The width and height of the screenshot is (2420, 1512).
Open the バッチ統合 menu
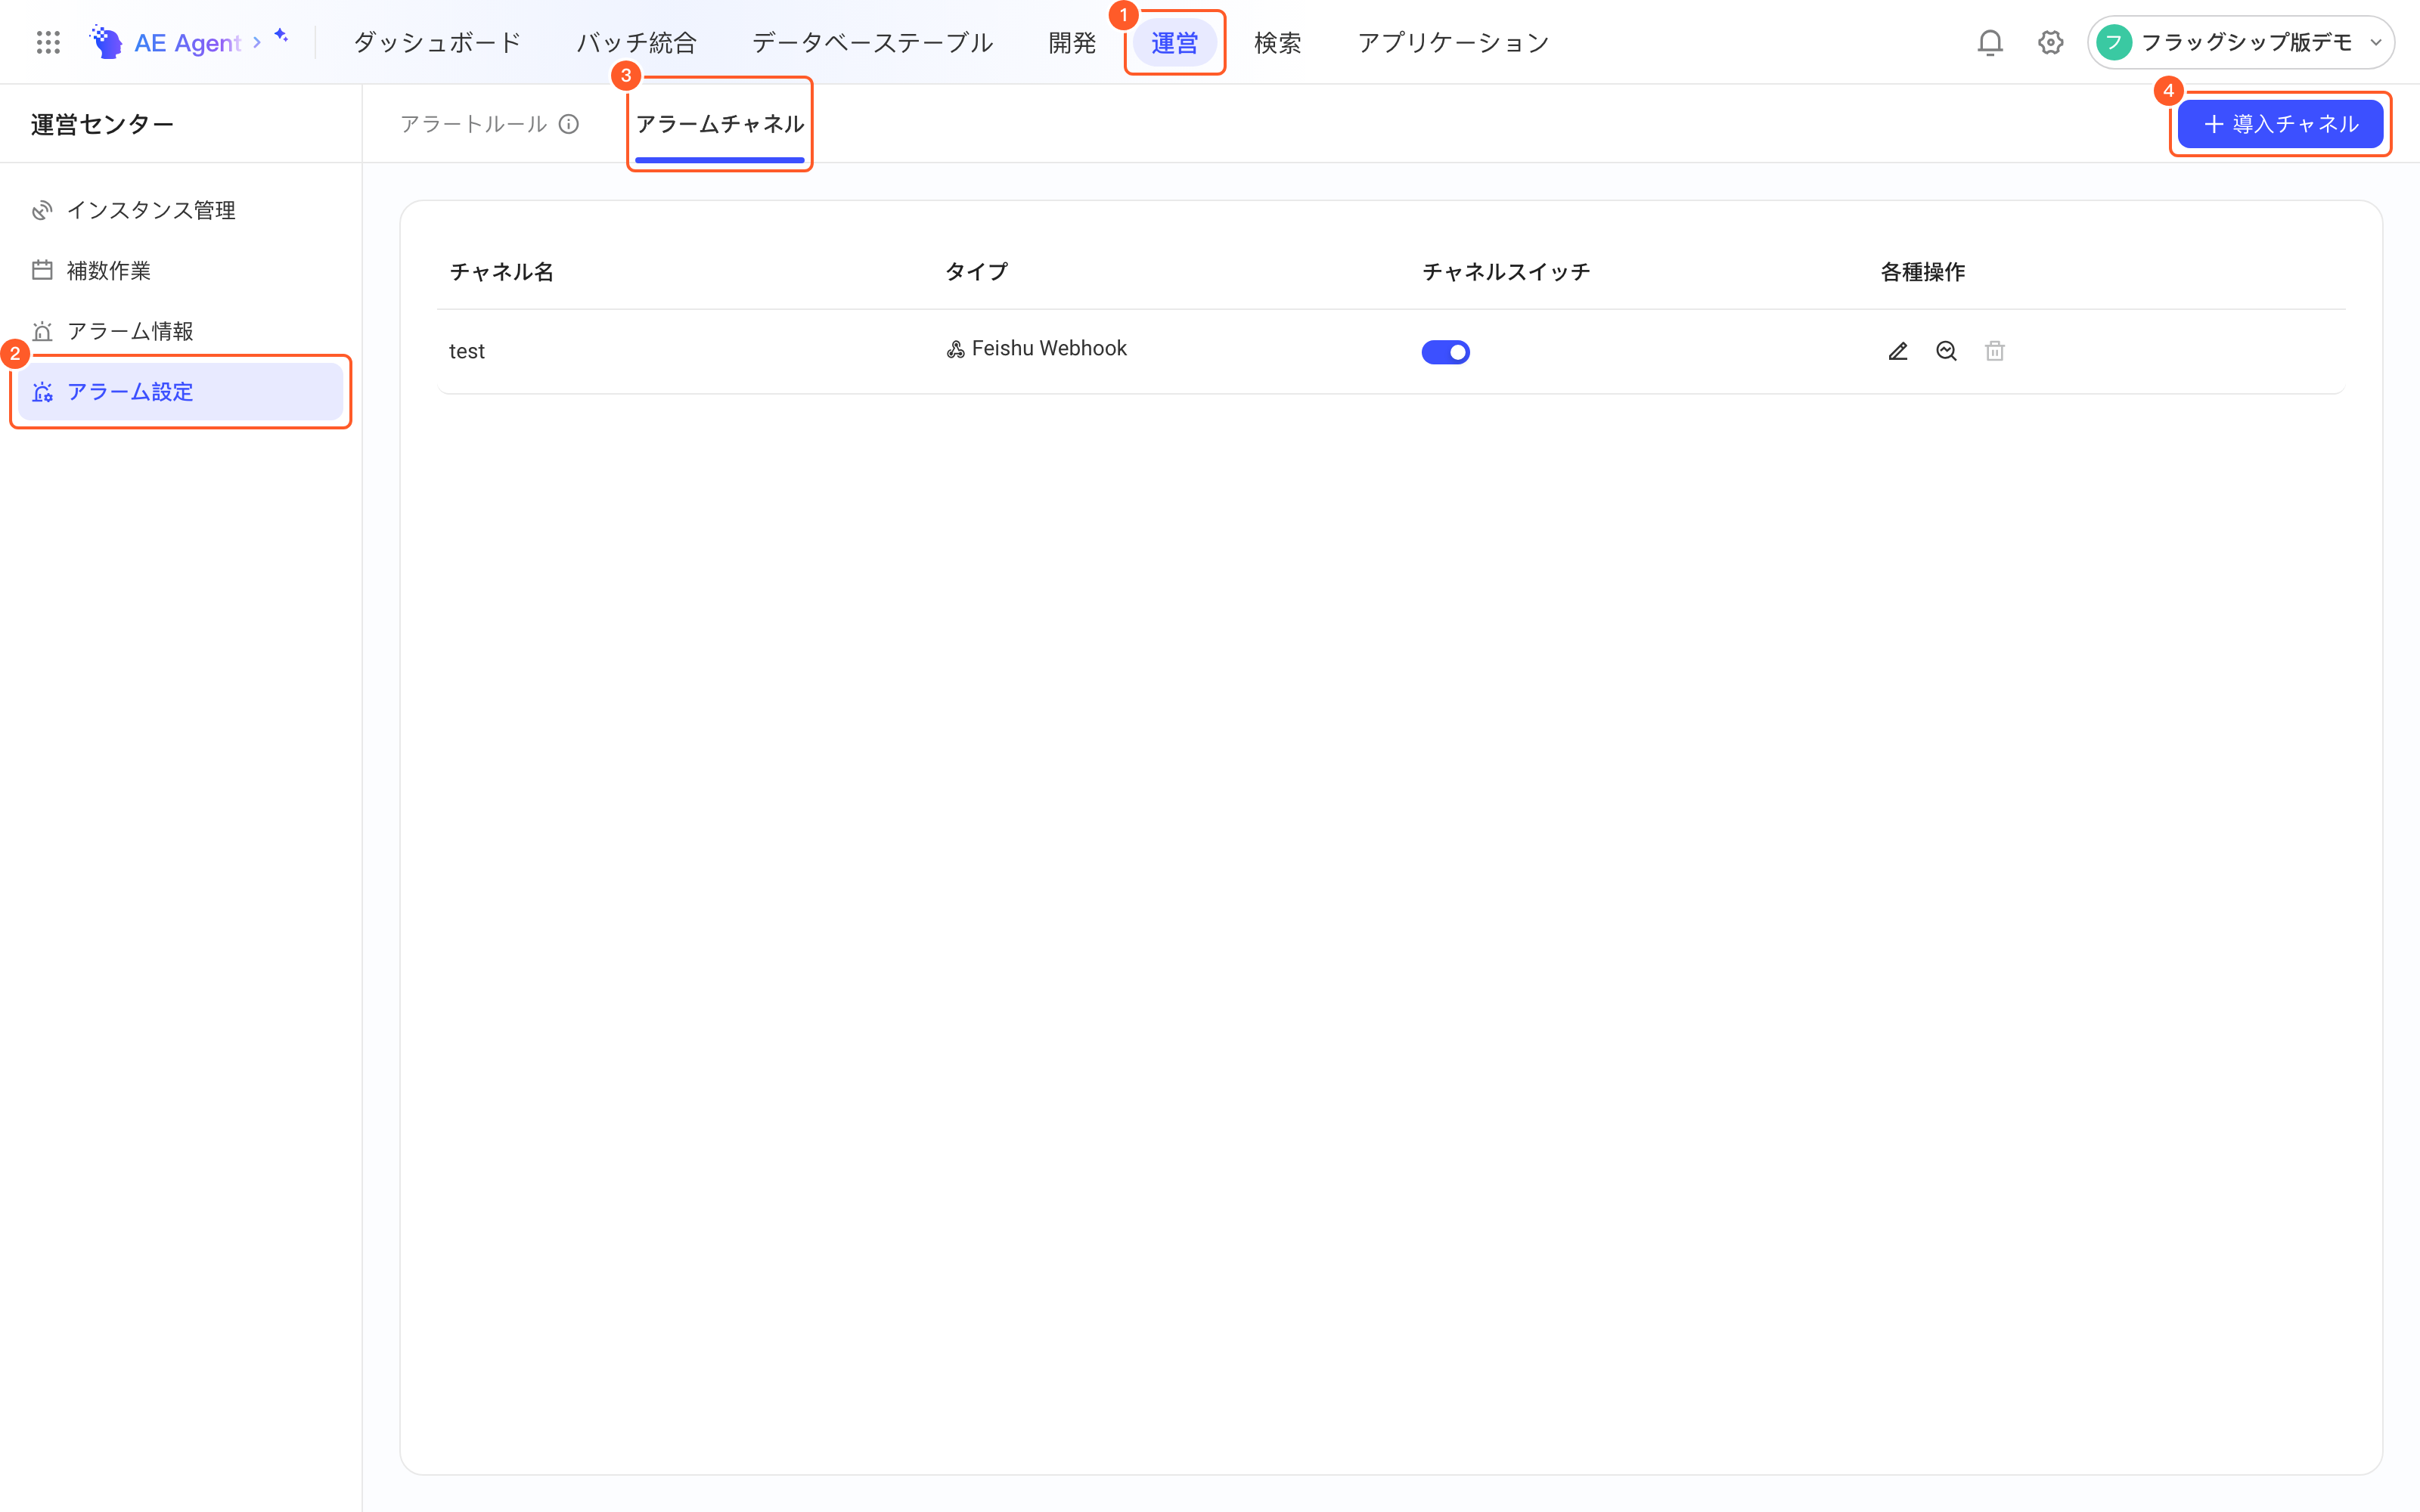tap(636, 42)
